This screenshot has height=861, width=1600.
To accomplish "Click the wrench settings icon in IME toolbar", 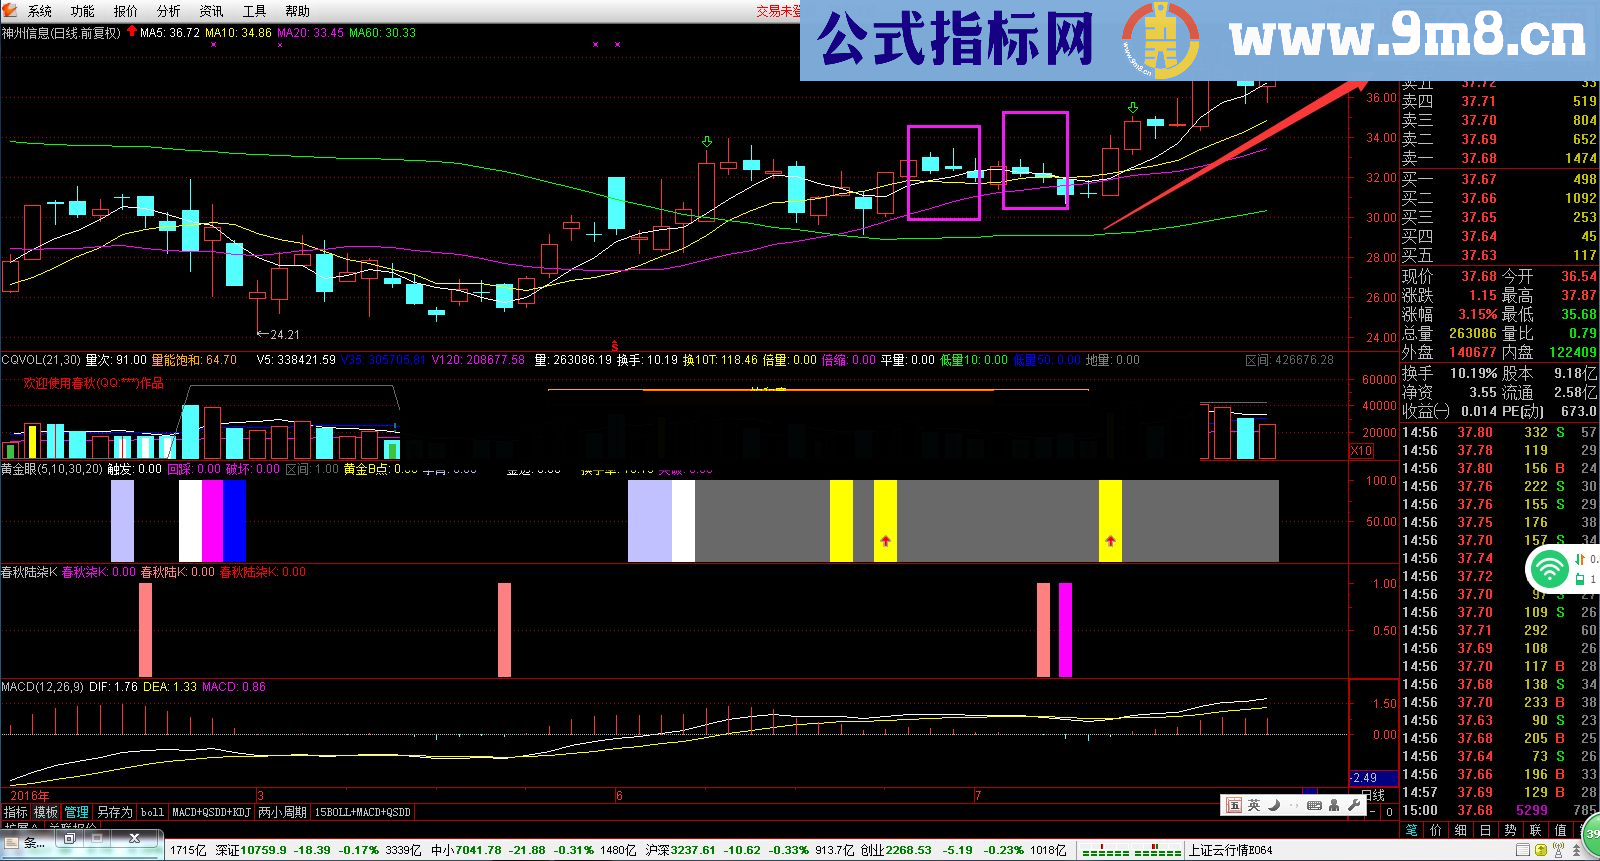I will coord(1353,805).
